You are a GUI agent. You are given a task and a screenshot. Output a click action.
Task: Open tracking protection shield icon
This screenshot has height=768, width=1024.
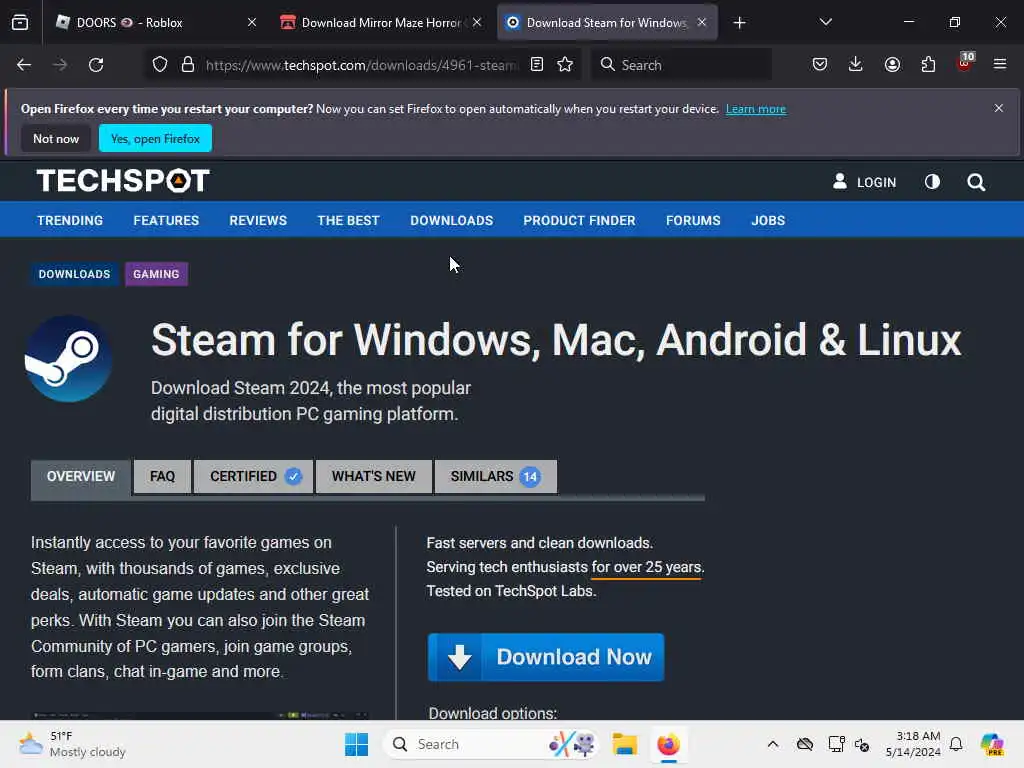160,65
